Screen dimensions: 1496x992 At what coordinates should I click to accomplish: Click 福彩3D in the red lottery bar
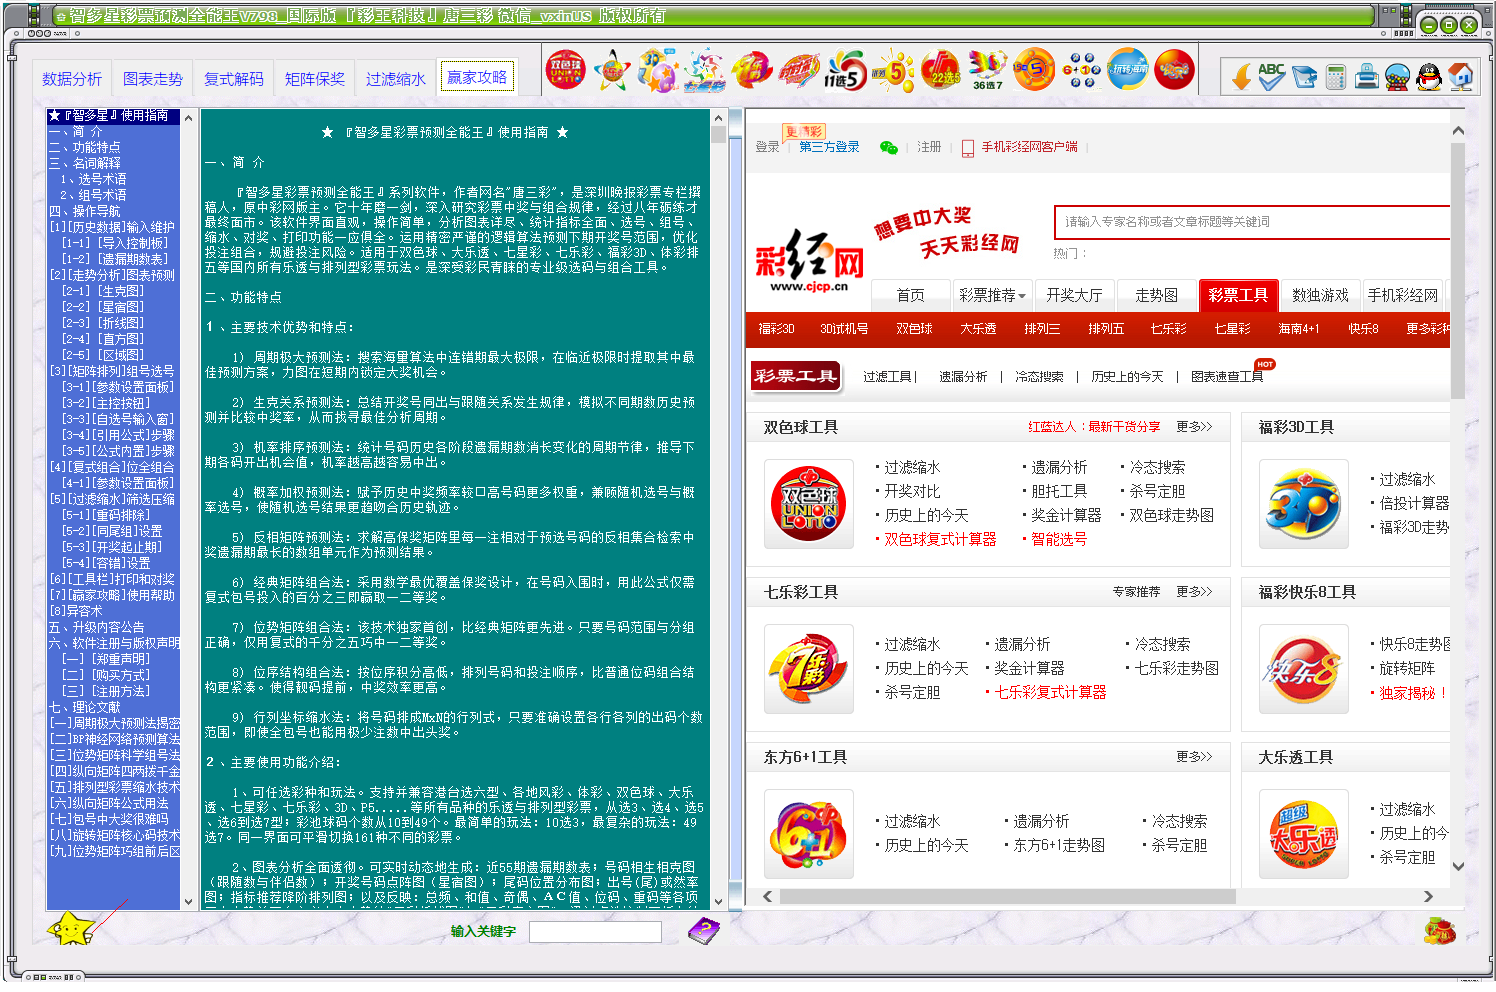pyautogui.click(x=776, y=328)
